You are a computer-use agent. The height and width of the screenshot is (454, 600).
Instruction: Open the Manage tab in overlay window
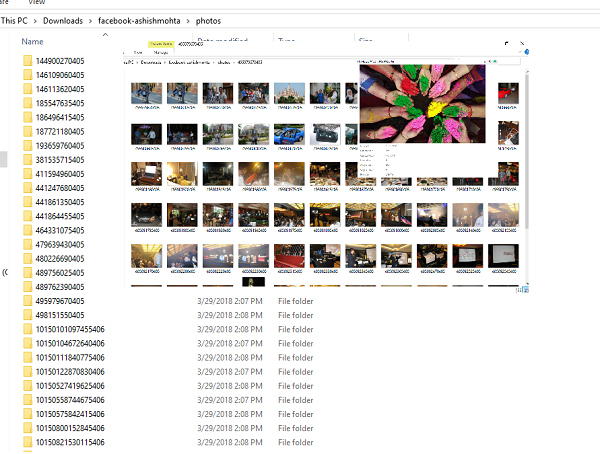[161, 52]
